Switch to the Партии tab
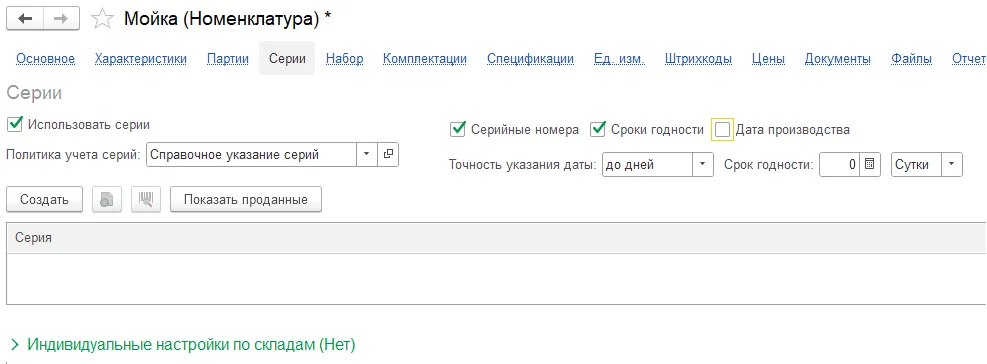The image size is (987, 364). pos(228,59)
